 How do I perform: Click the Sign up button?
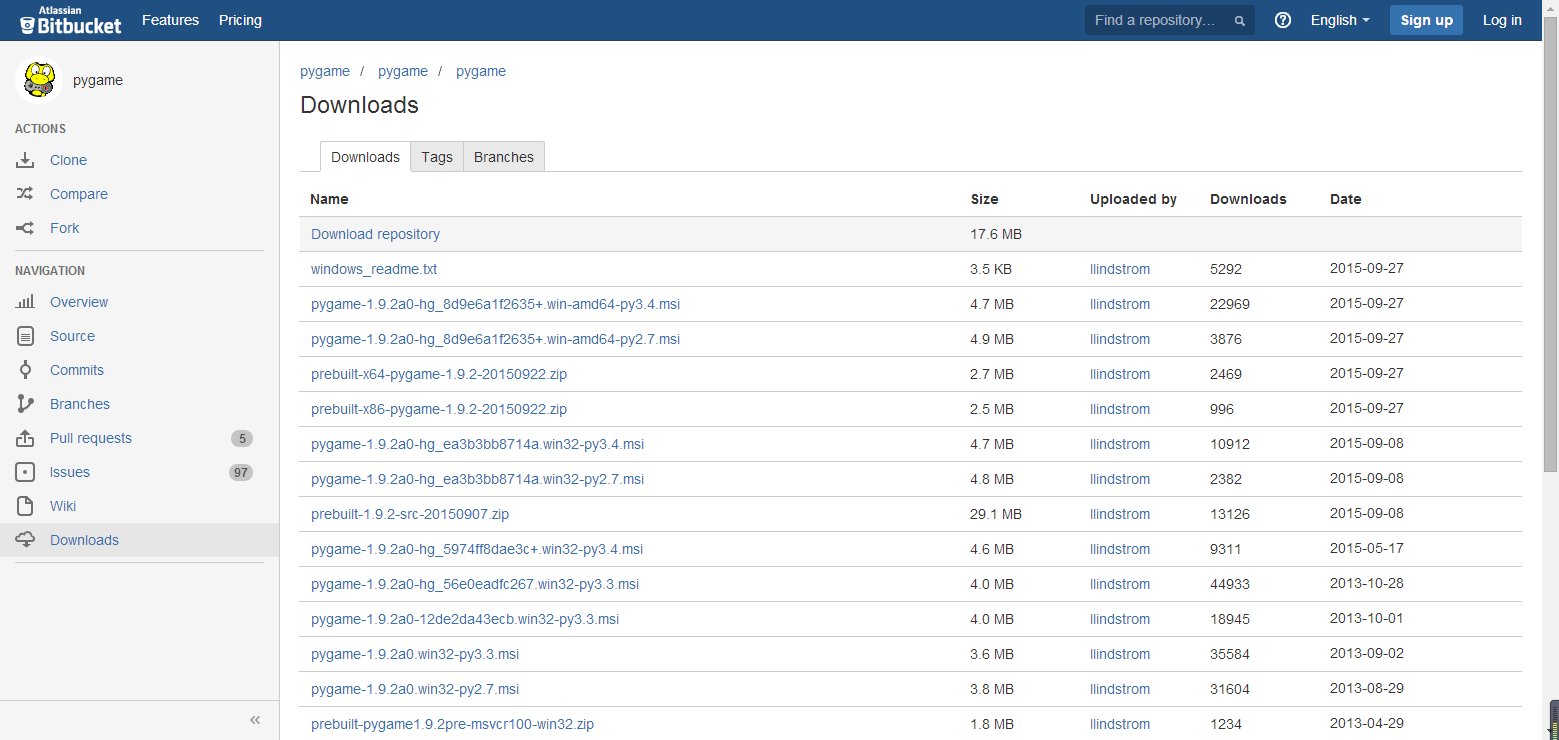[1426, 20]
